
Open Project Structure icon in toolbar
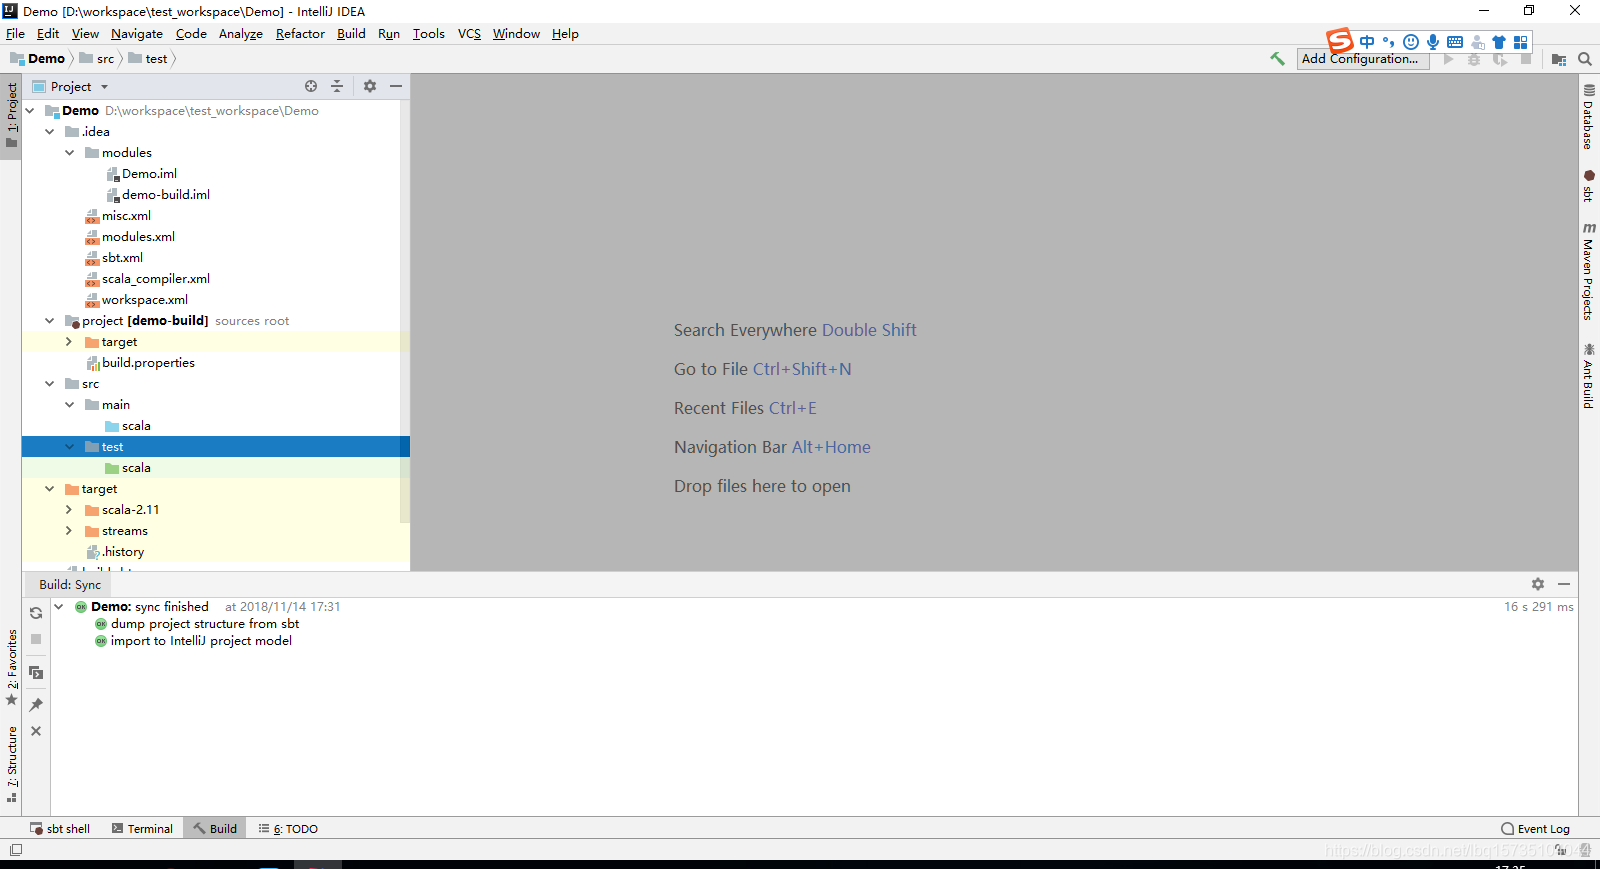(1559, 59)
